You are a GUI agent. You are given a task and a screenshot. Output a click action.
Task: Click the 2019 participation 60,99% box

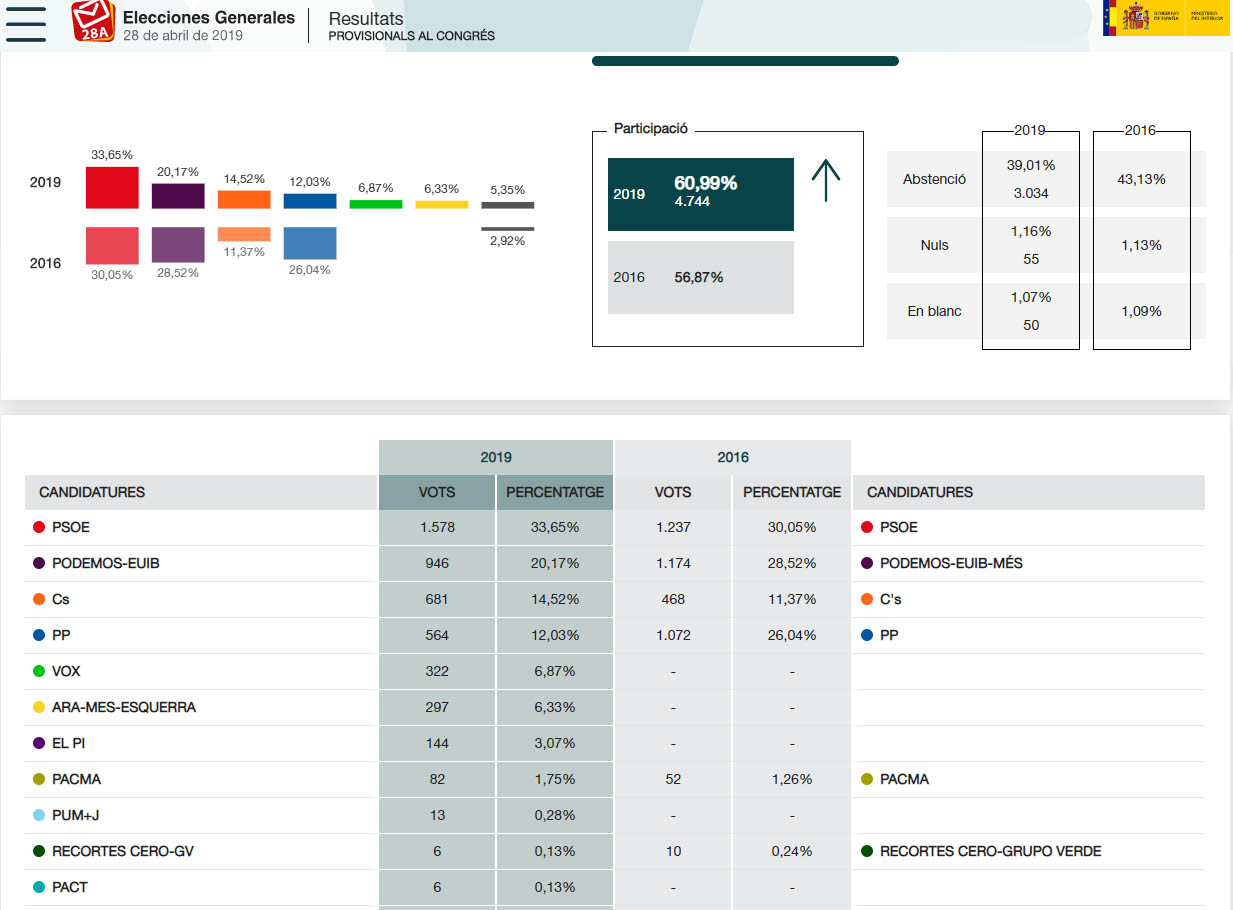click(x=701, y=194)
